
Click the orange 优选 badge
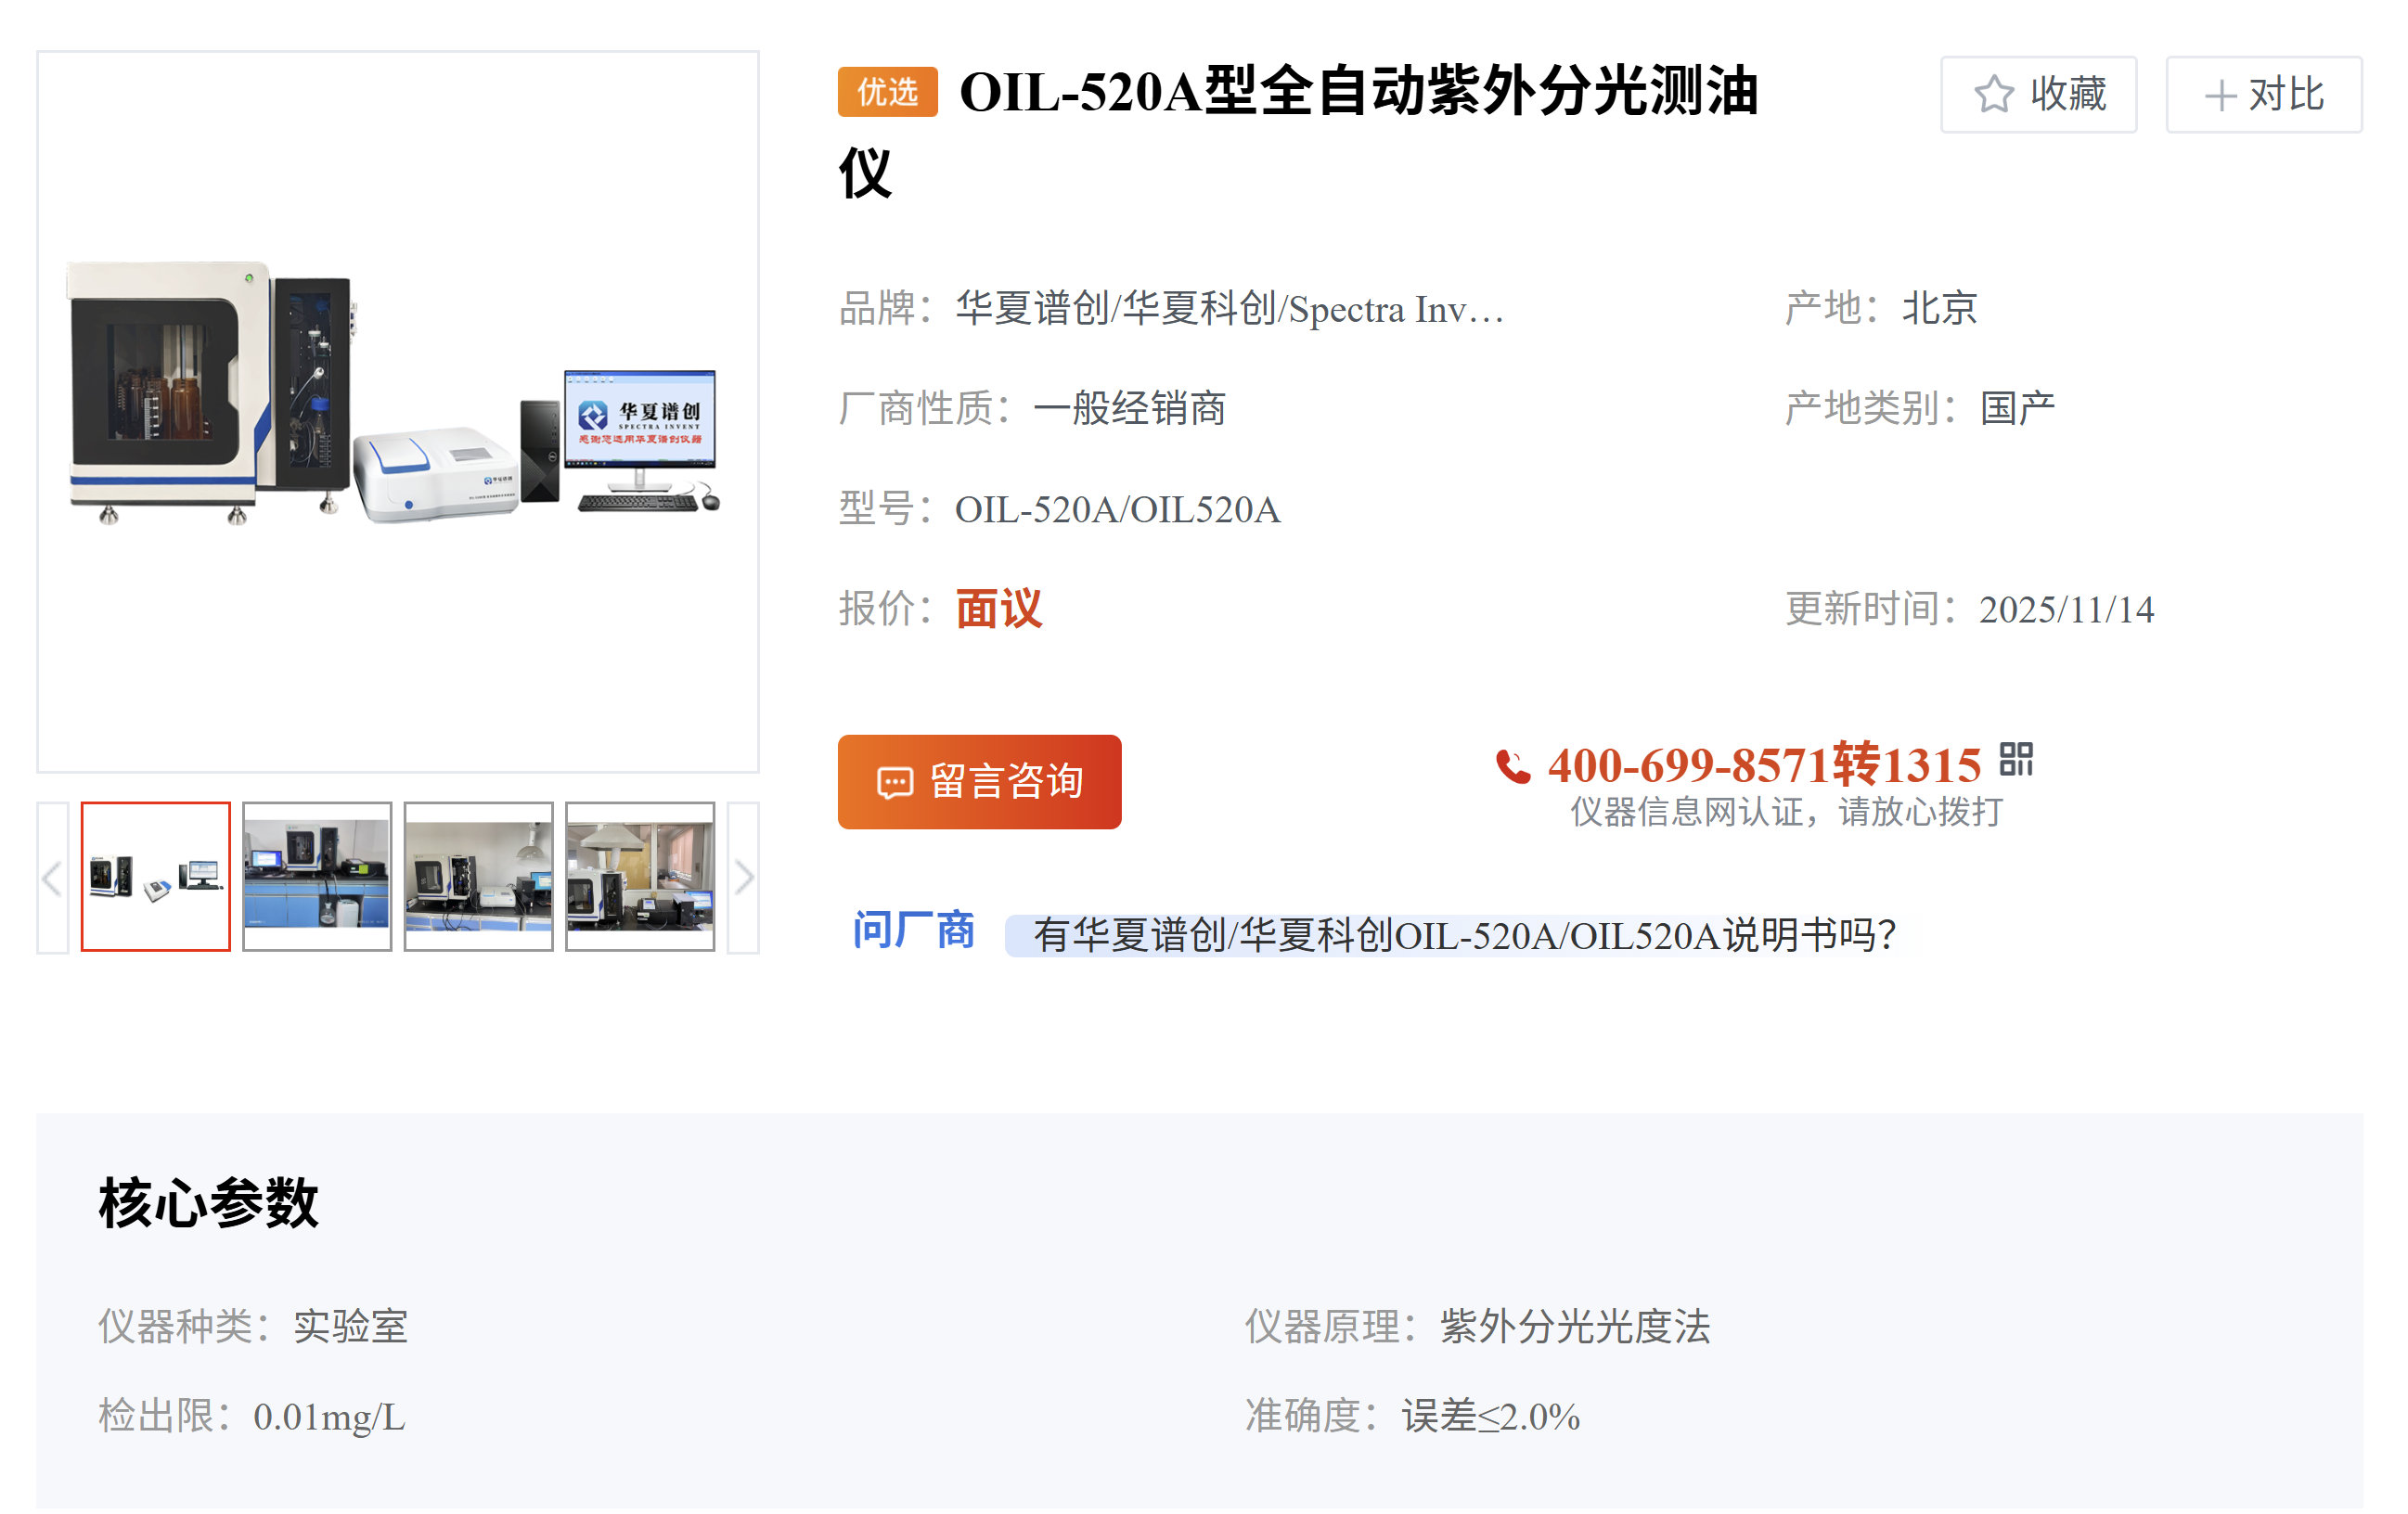pyautogui.click(x=887, y=92)
